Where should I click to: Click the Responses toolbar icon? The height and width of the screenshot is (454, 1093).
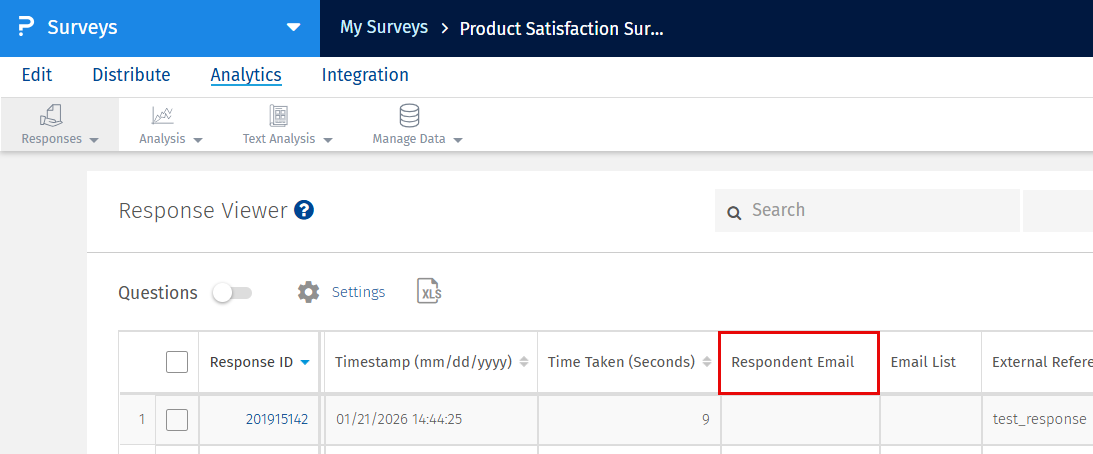[51, 116]
